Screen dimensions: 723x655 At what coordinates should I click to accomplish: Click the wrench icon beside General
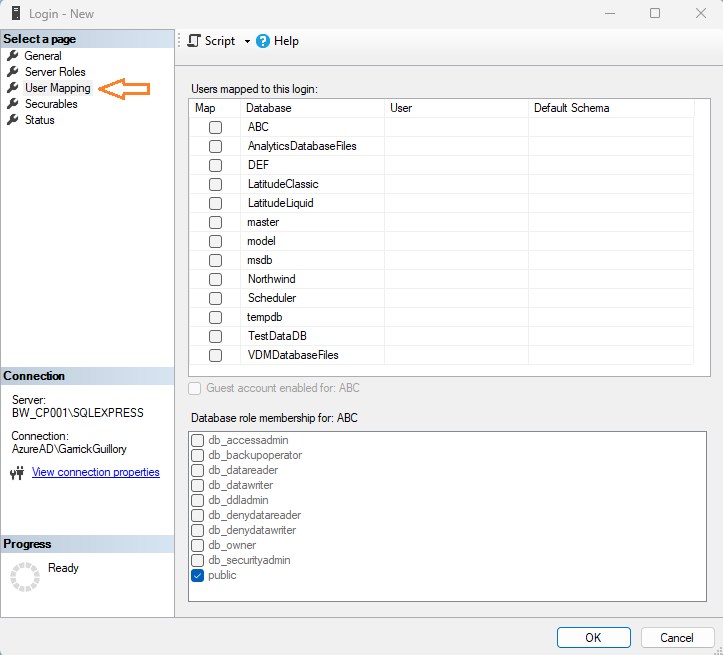click(x=13, y=56)
